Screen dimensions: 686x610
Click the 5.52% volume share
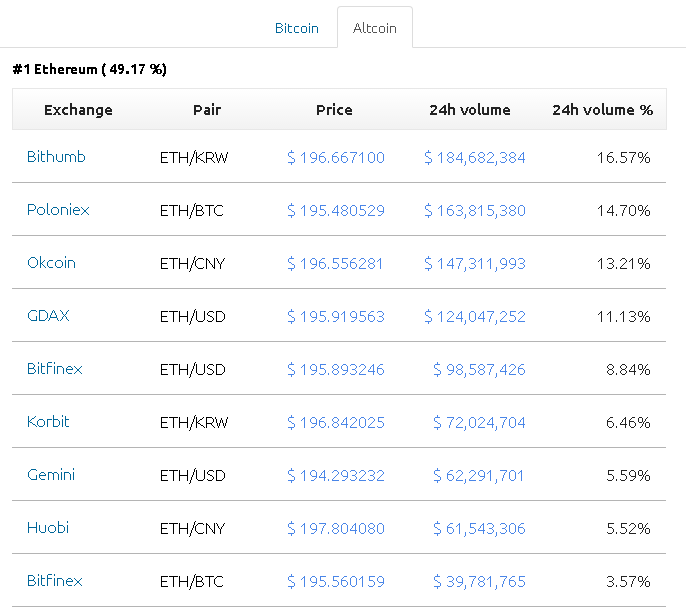click(628, 528)
